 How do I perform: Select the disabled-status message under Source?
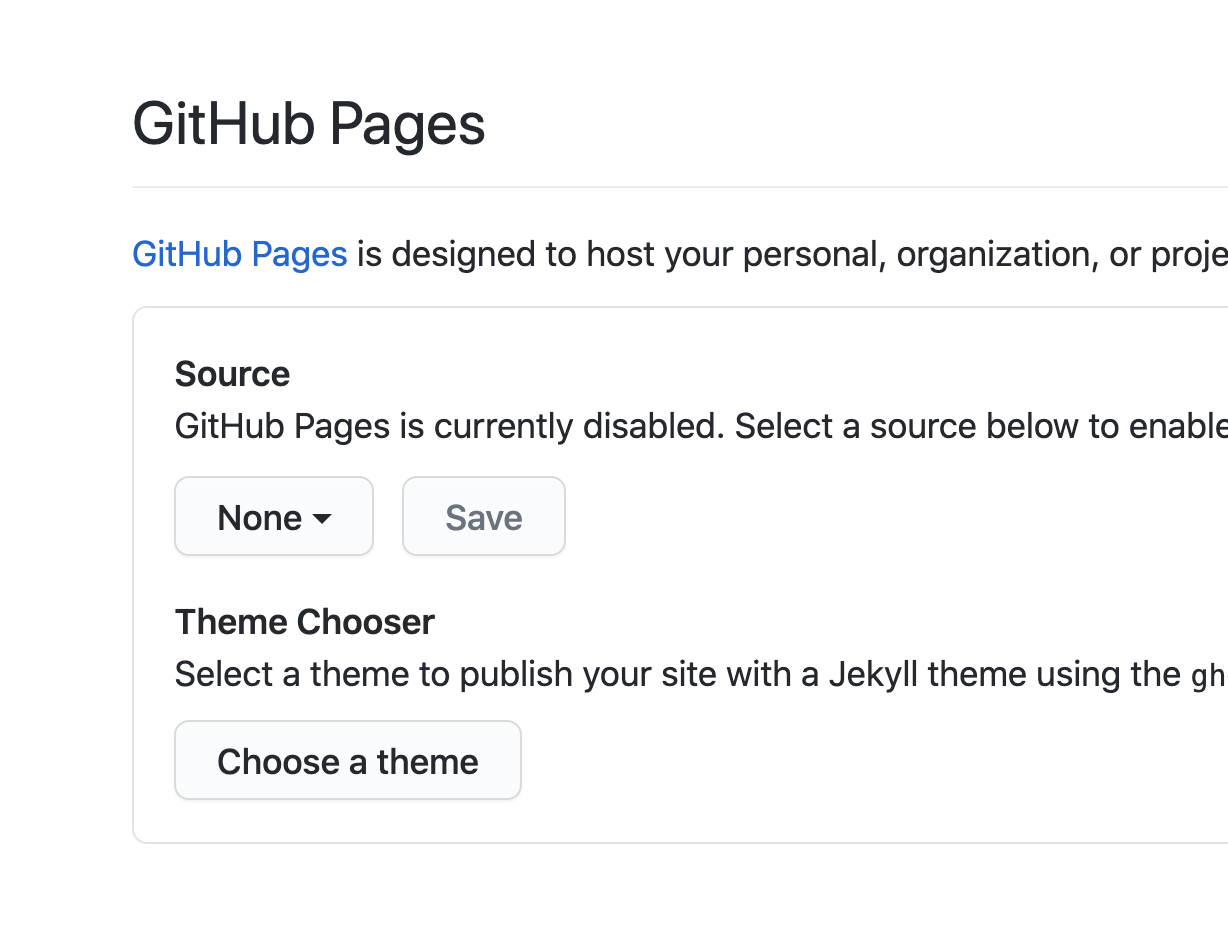click(600, 425)
